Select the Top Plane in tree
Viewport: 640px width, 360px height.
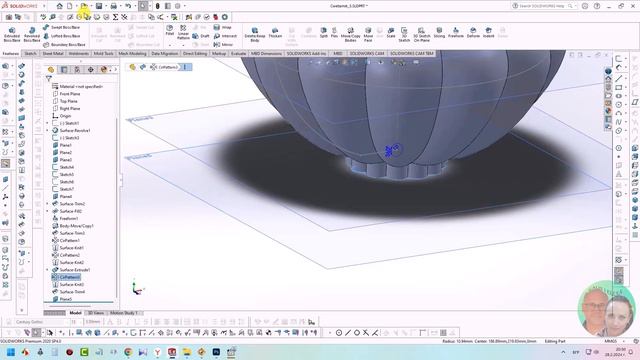coord(65,101)
